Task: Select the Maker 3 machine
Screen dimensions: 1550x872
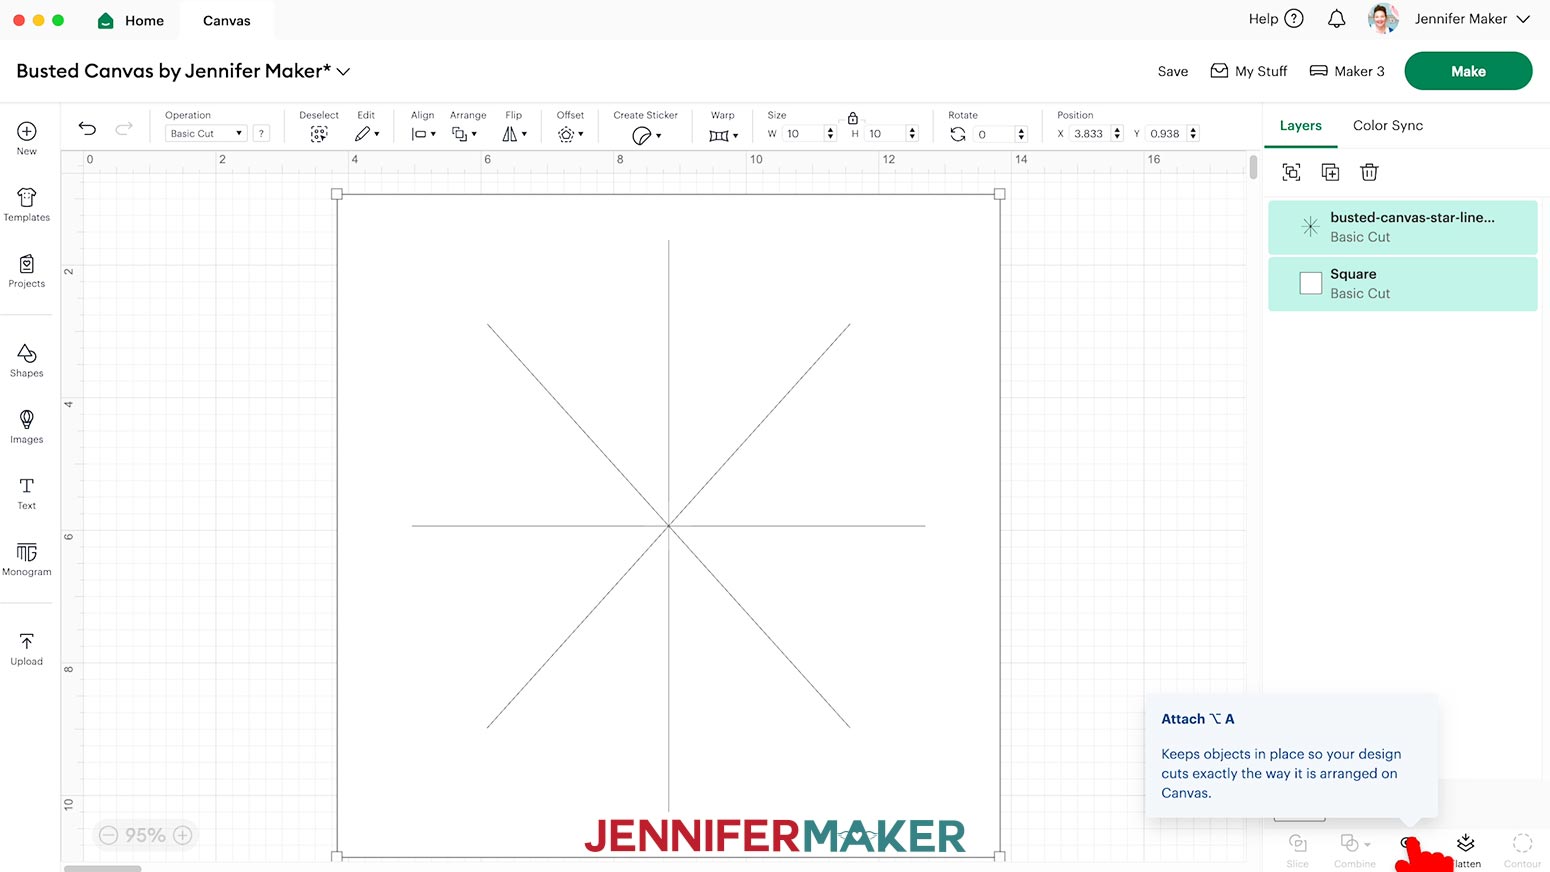Action: [1347, 71]
